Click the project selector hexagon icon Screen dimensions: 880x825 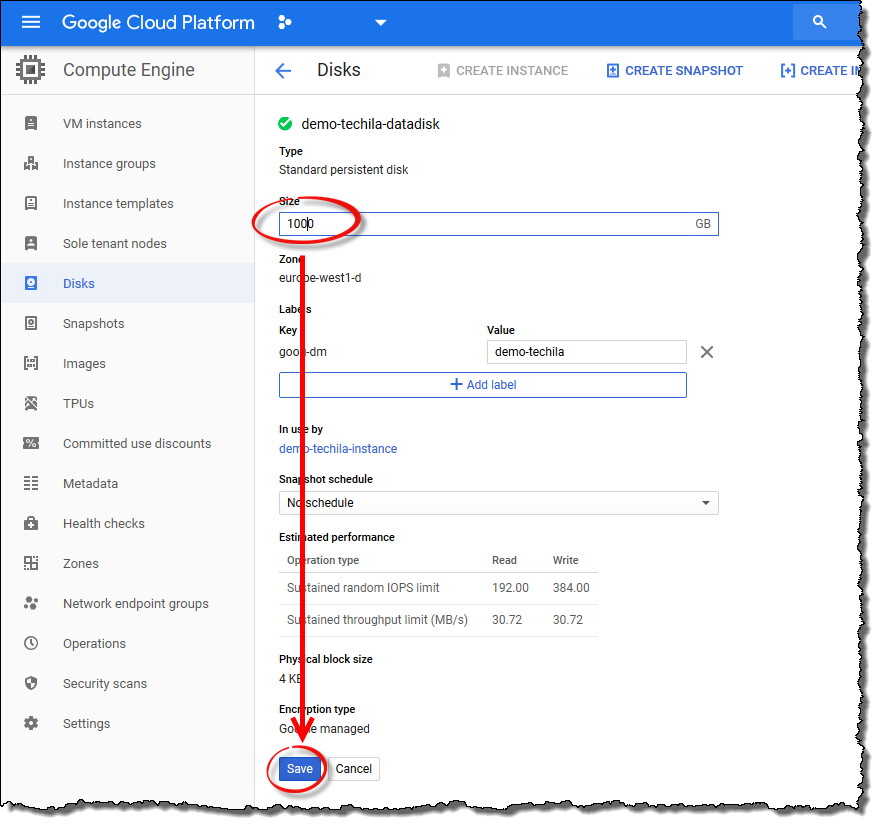click(x=285, y=22)
